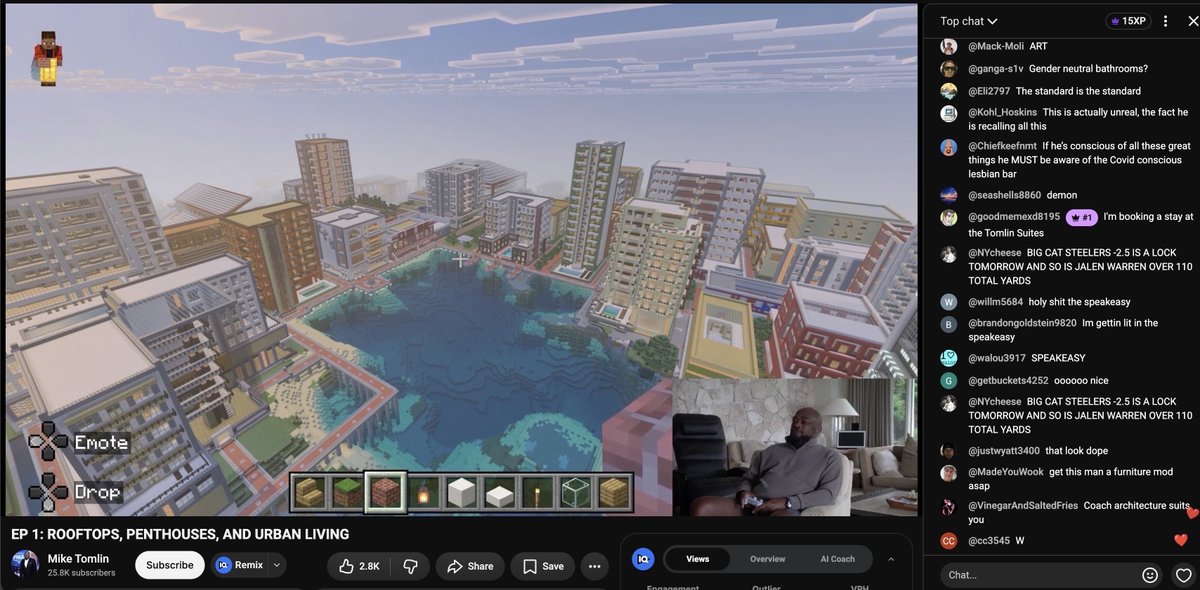1200x590 pixels.
Task: Save the video to a playlist
Action: (x=542, y=566)
